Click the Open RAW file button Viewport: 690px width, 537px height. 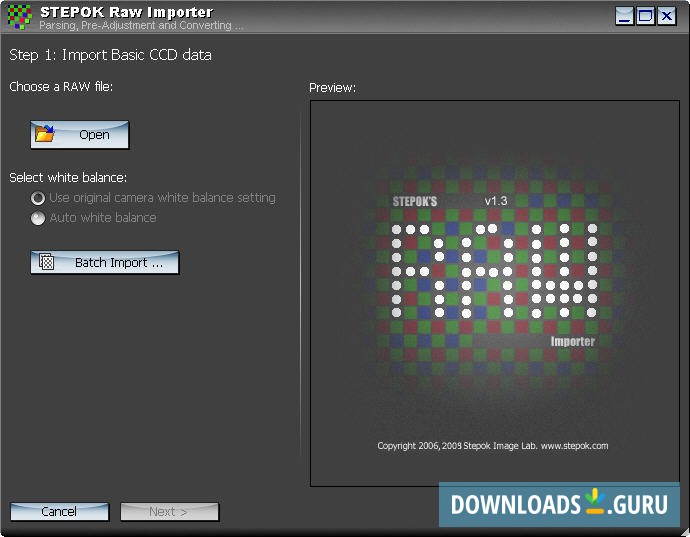80,135
